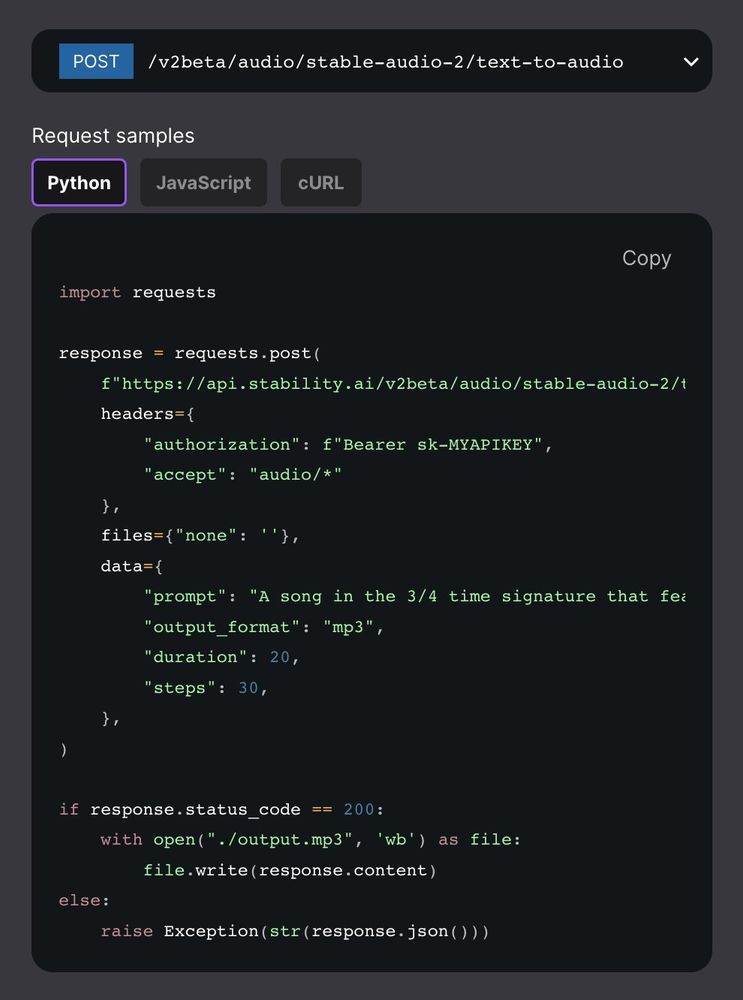Click the 'response = requests.post(' line
The height and width of the screenshot is (1000, 743).
pos(189,353)
